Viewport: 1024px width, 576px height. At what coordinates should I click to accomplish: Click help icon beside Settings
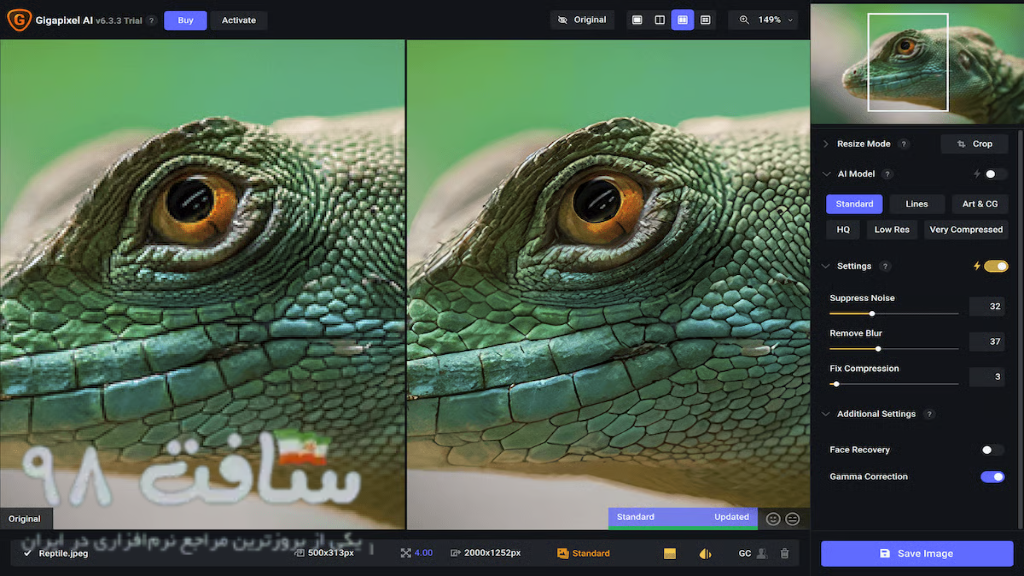click(x=885, y=266)
